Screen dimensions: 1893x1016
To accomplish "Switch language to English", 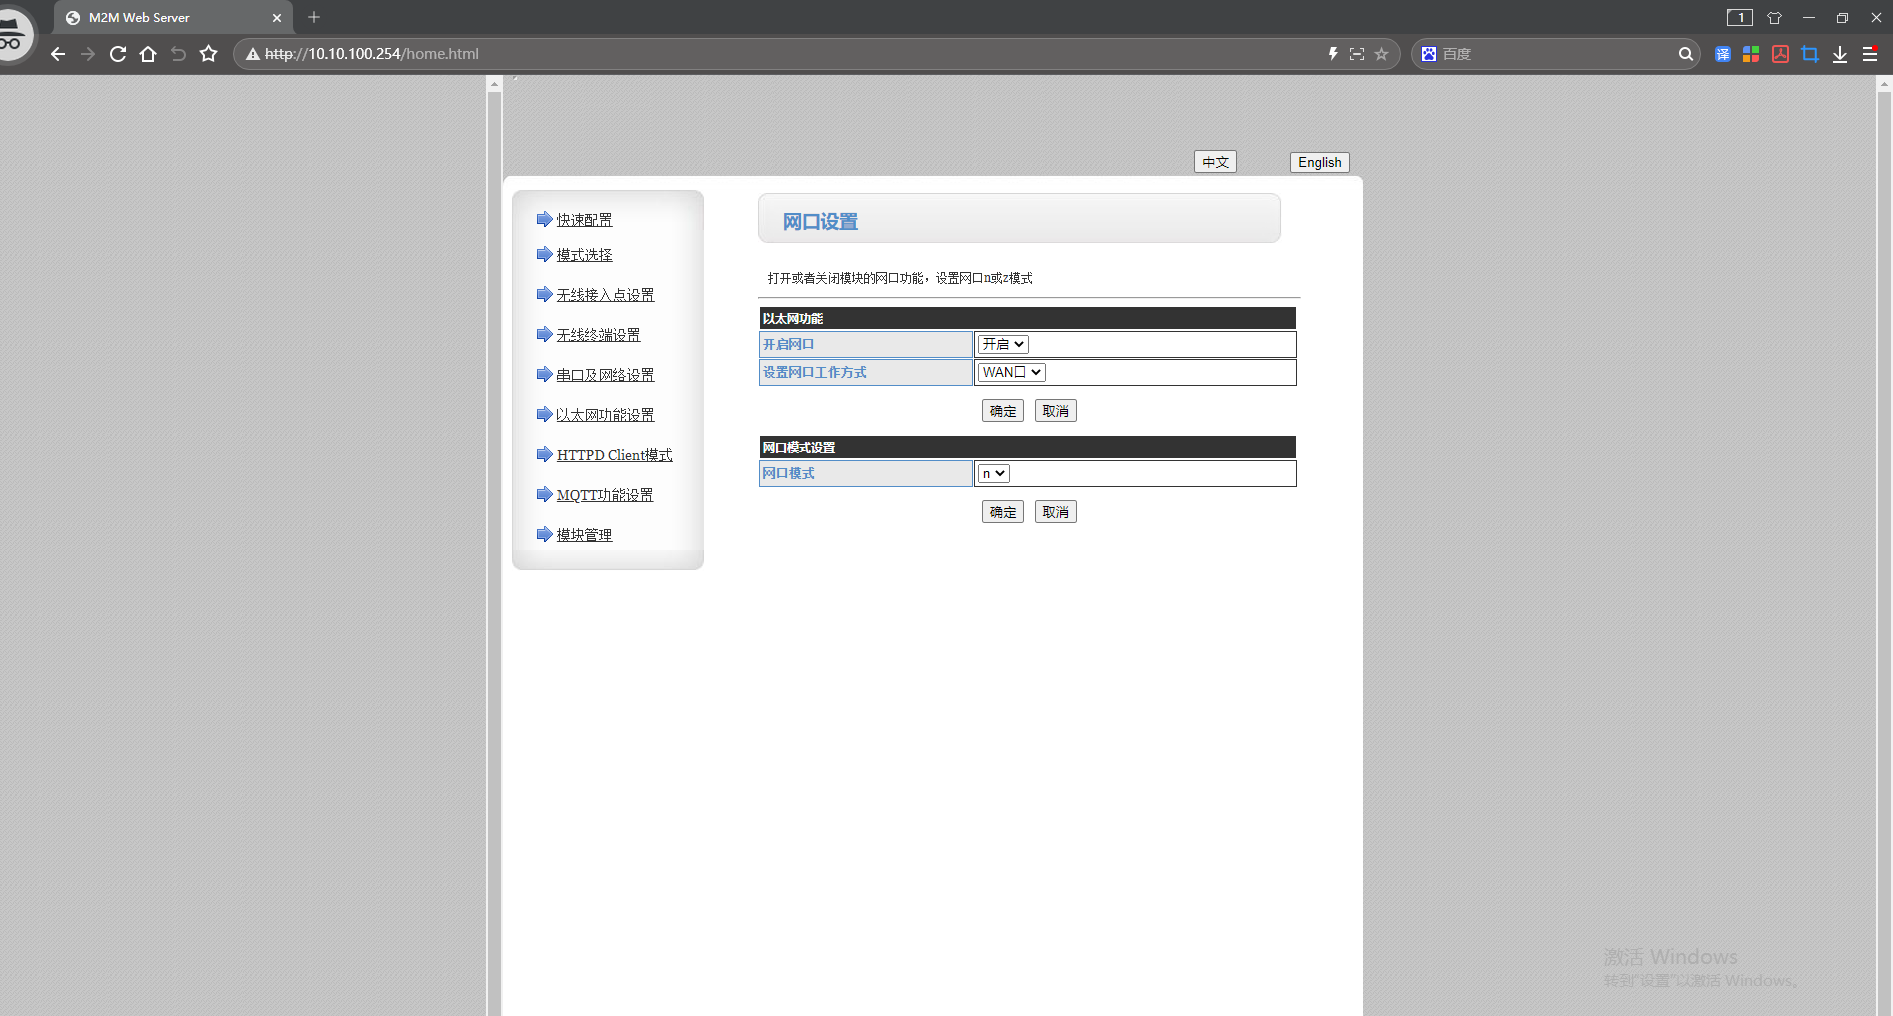I will pos(1319,162).
